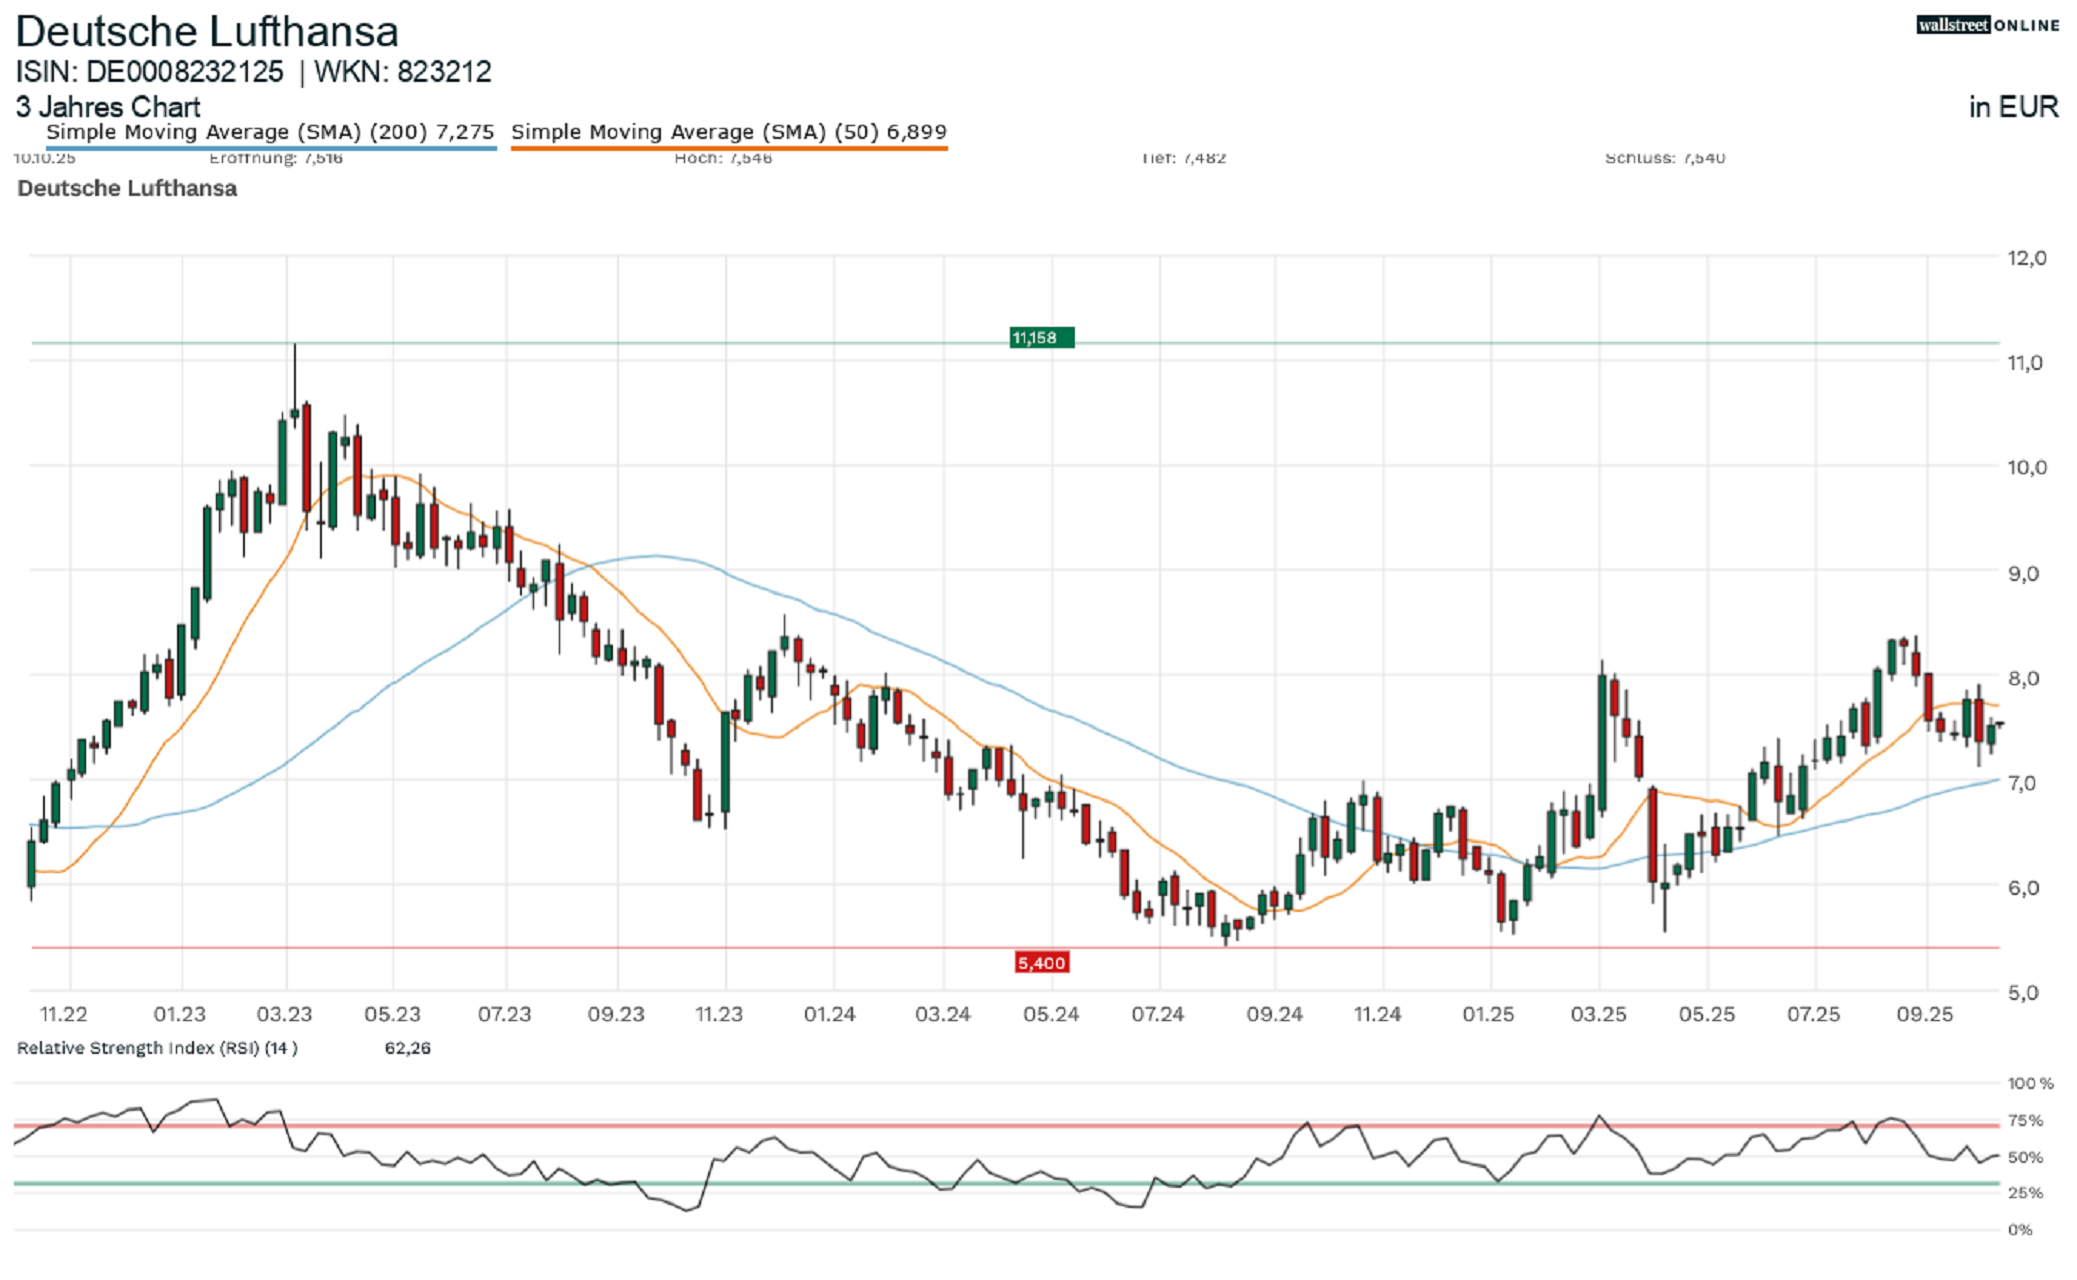Click the green 11,158 high price label
The width and height of the screenshot is (2077, 1280).
(x=1041, y=338)
